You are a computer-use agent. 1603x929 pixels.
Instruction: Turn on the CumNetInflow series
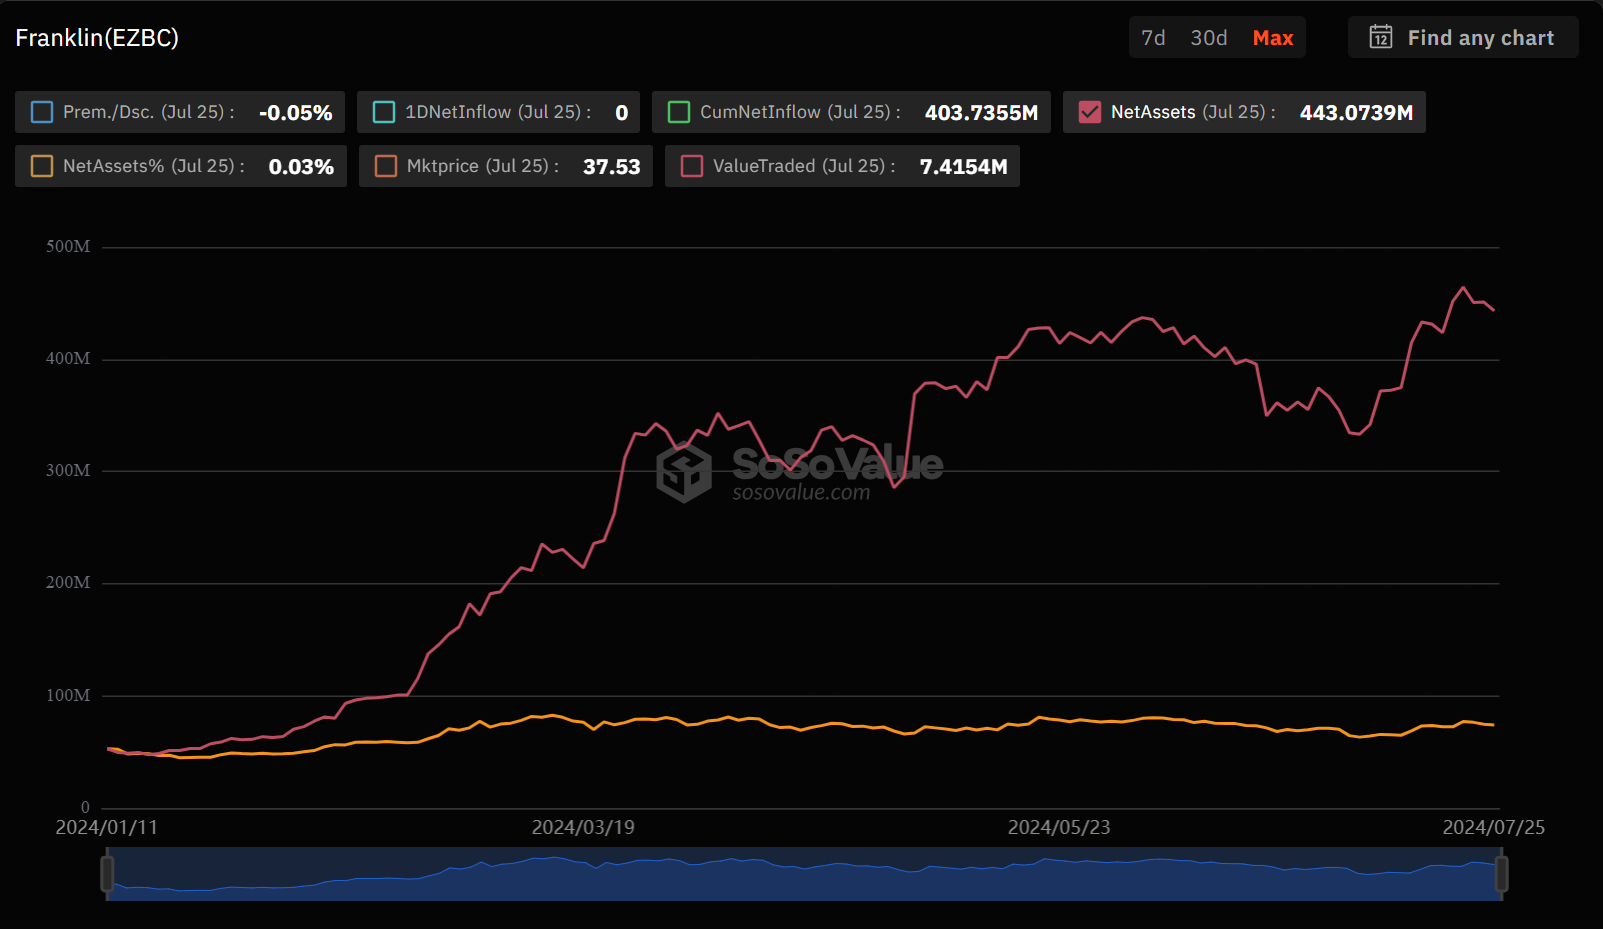tap(679, 112)
